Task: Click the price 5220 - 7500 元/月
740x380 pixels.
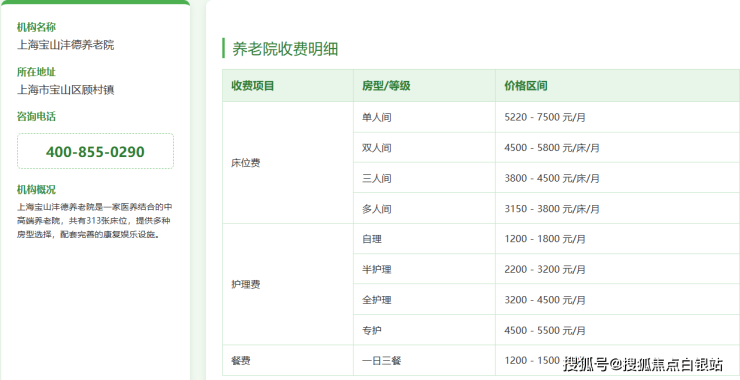Action: [x=545, y=117]
